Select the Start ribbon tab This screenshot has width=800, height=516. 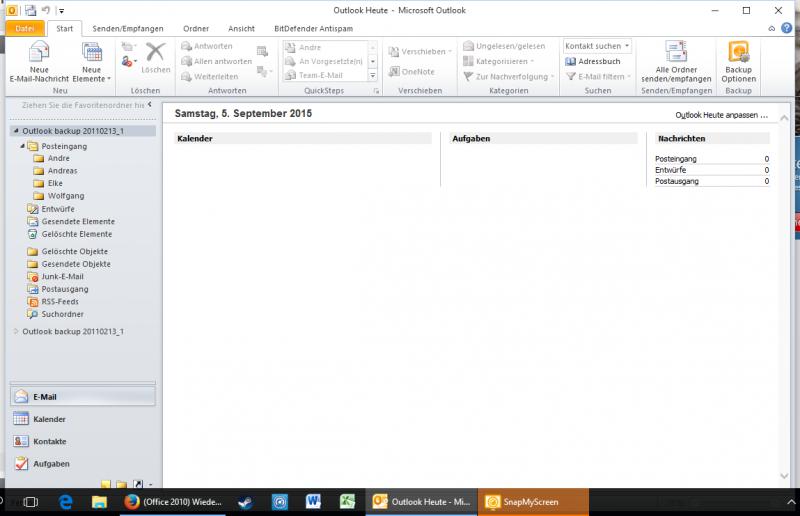point(64,29)
